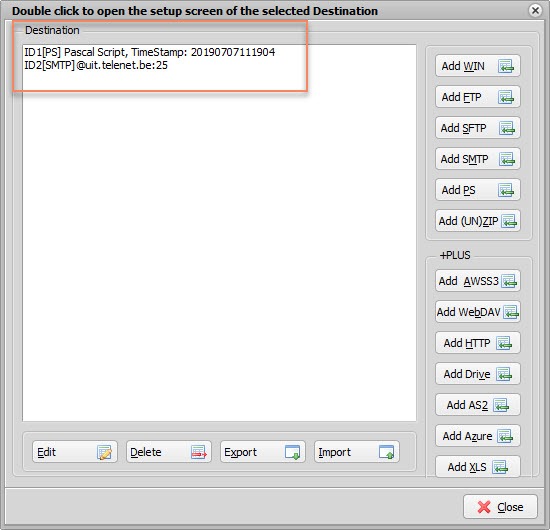Add a Pascal Script destination via Add PS
The height and width of the screenshot is (530, 550).
(478, 190)
